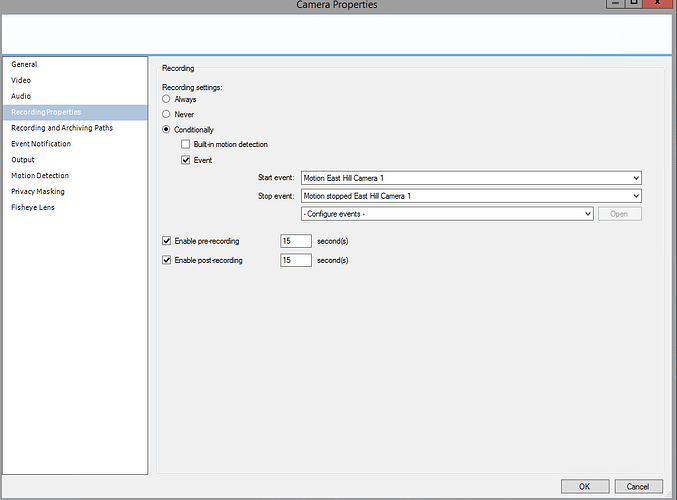Choose the Never recording option
The height and width of the screenshot is (500, 677).
167,115
